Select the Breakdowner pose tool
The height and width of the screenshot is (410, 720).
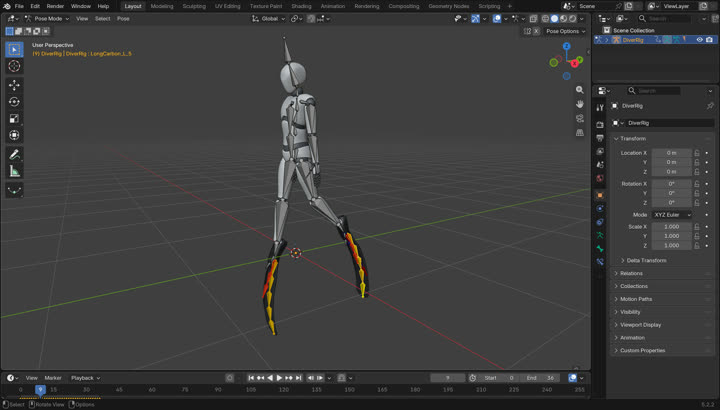click(x=14, y=190)
